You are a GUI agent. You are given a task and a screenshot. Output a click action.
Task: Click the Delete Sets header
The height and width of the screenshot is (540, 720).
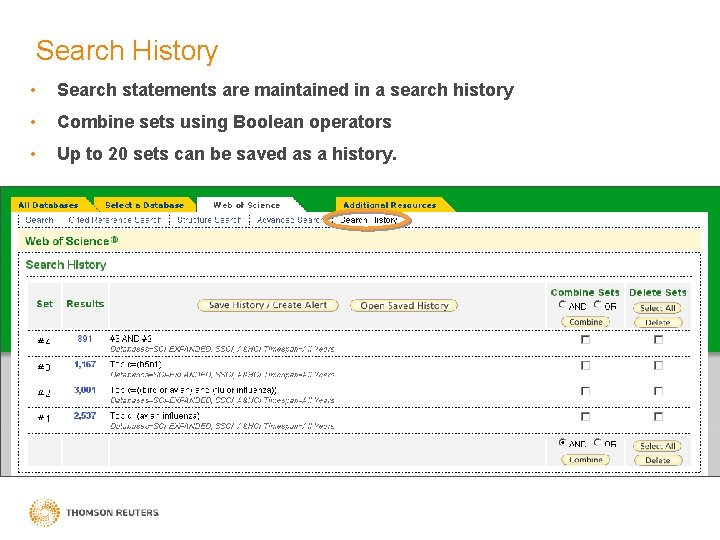click(x=658, y=292)
